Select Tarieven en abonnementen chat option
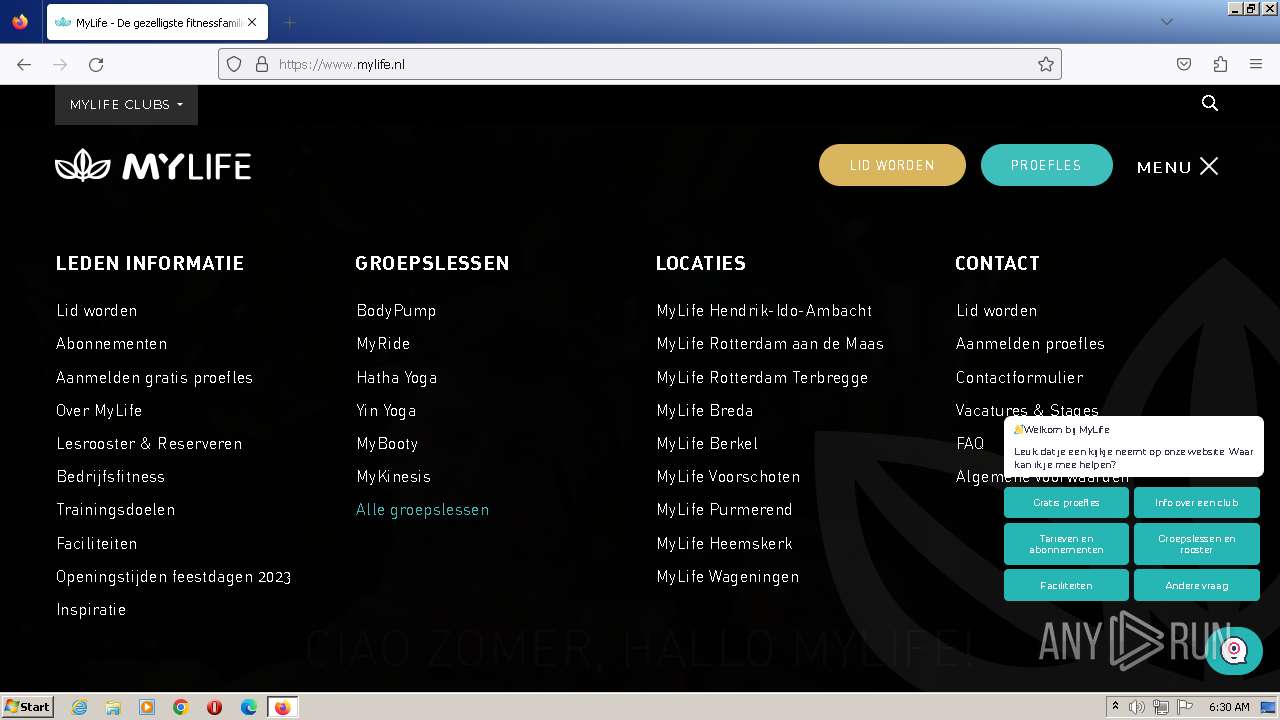 (x=1066, y=544)
